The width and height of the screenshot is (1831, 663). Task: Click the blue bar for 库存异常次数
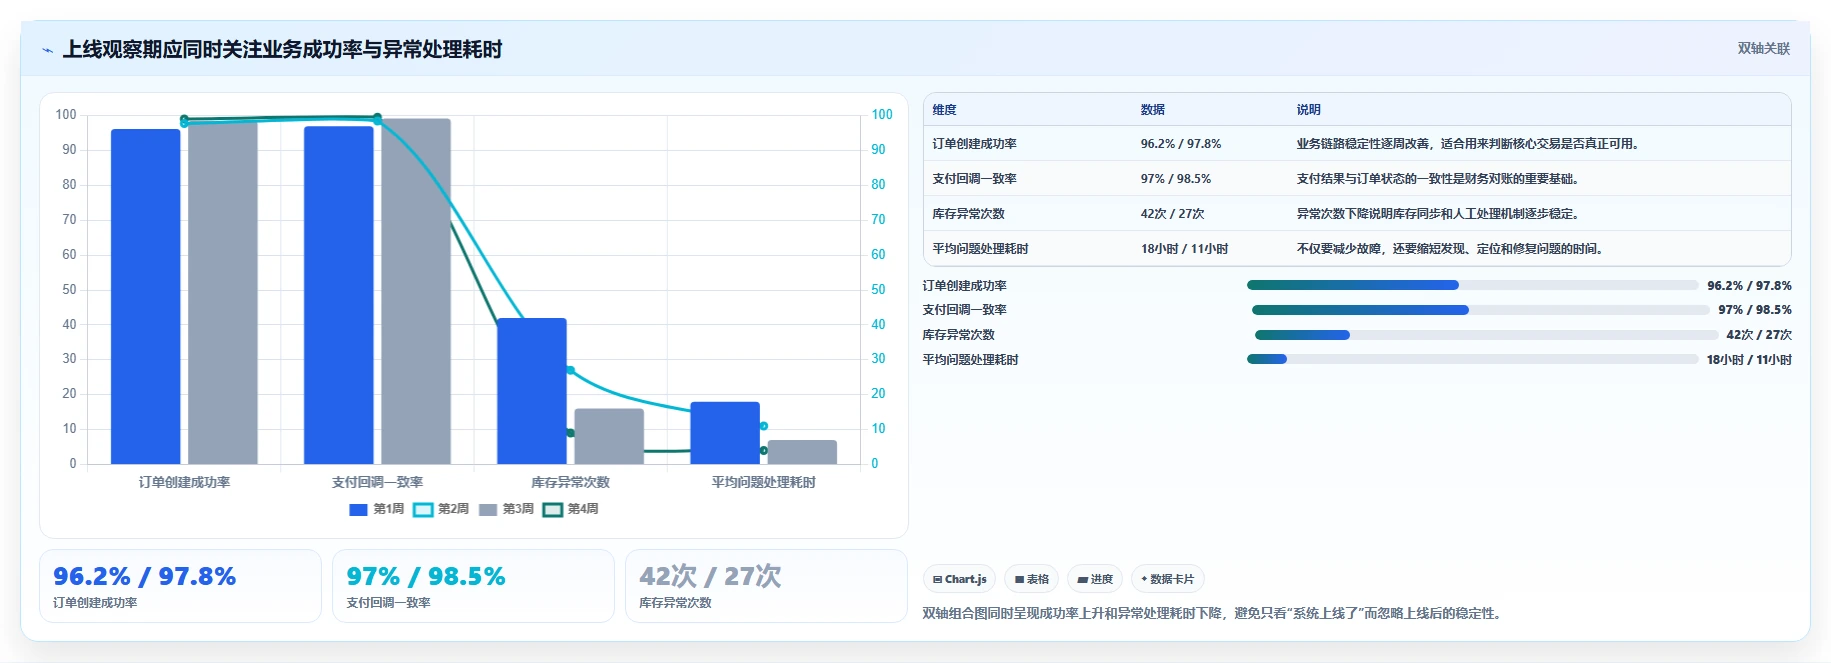(x=532, y=391)
